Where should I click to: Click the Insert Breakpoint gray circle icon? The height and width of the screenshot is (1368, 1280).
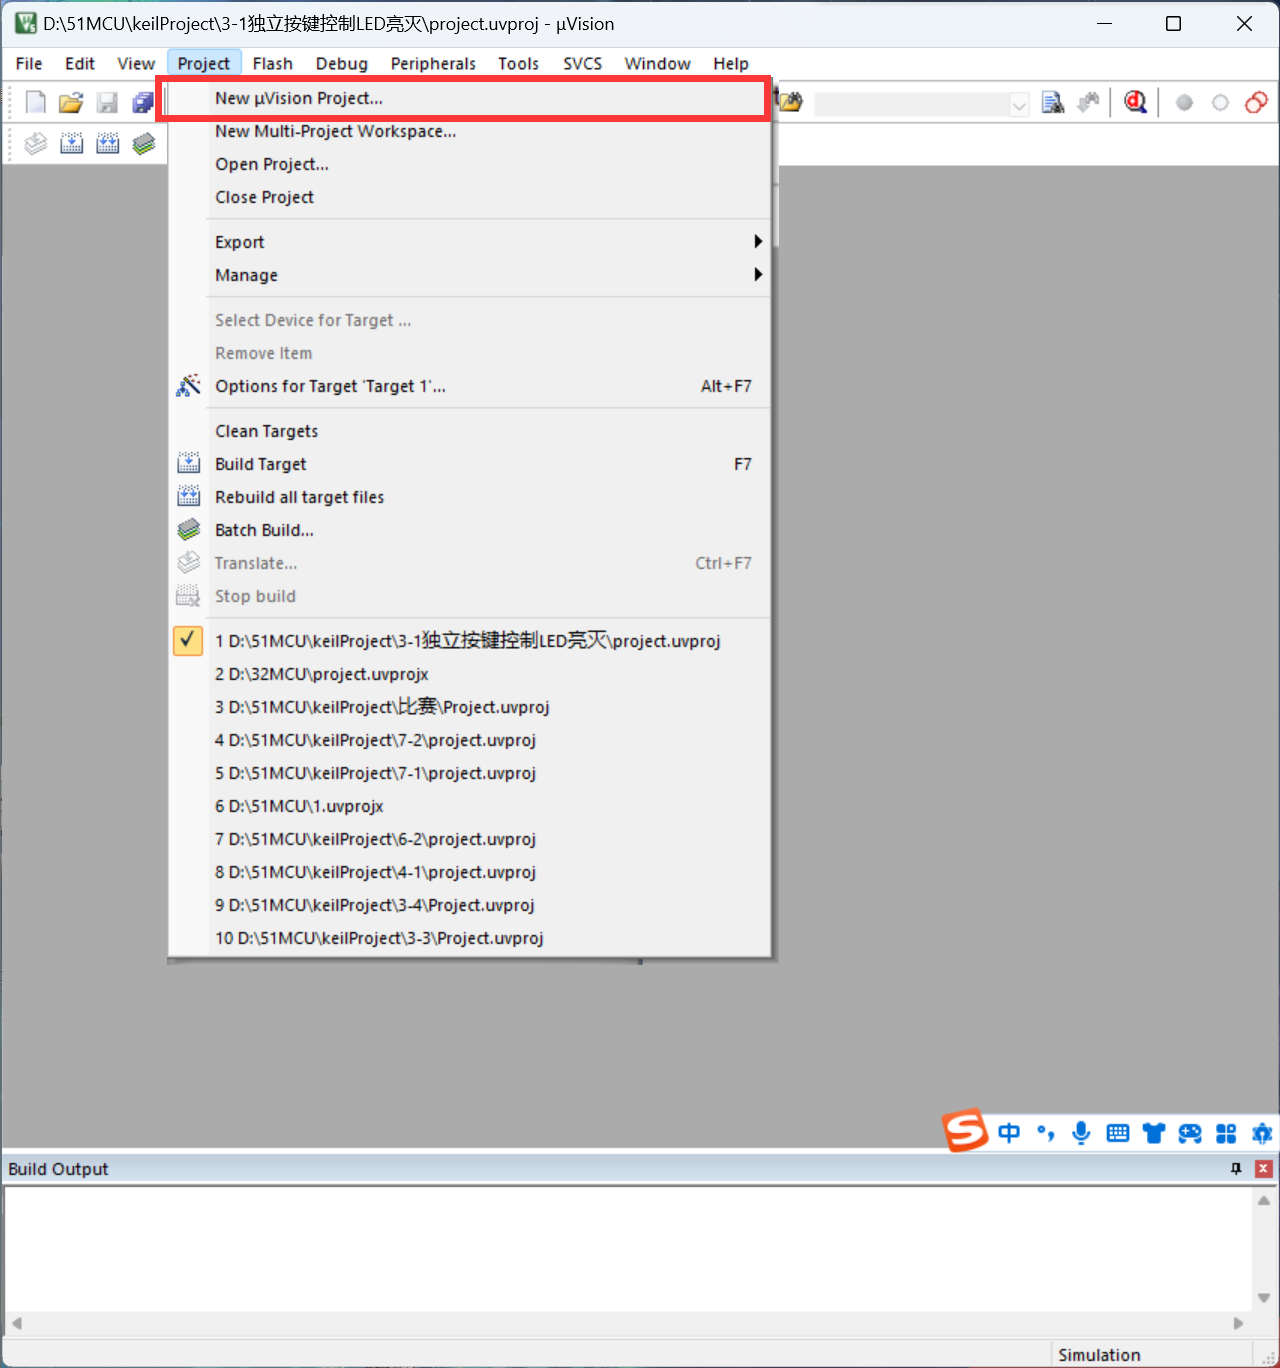[x=1184, y=103]
